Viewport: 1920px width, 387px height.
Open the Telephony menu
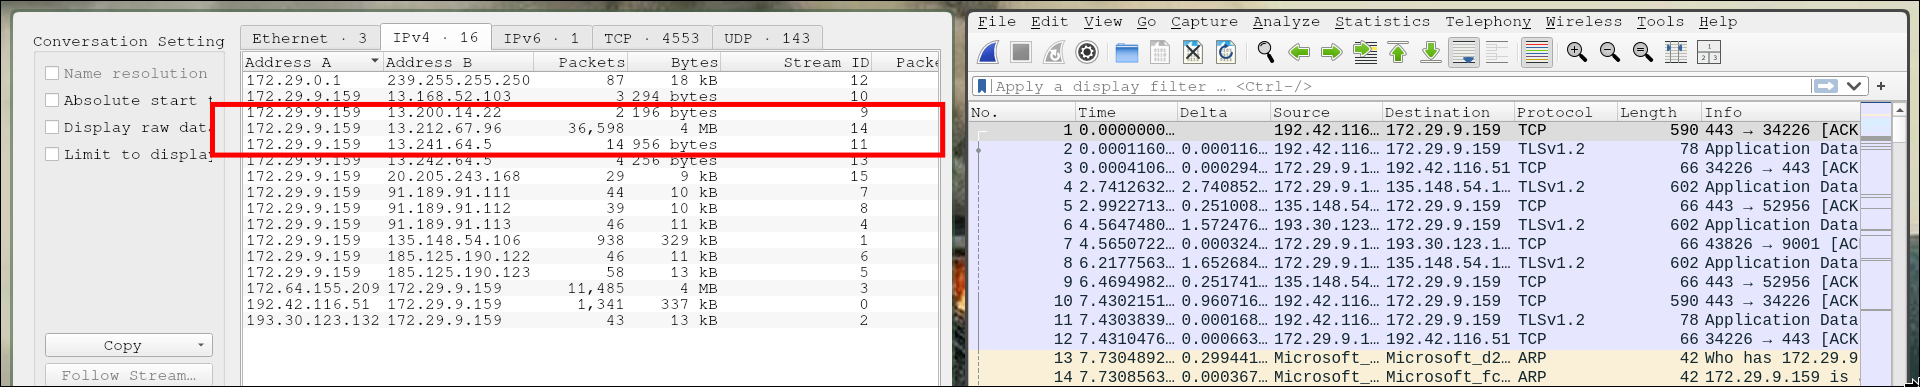[x=1488, y=21]
